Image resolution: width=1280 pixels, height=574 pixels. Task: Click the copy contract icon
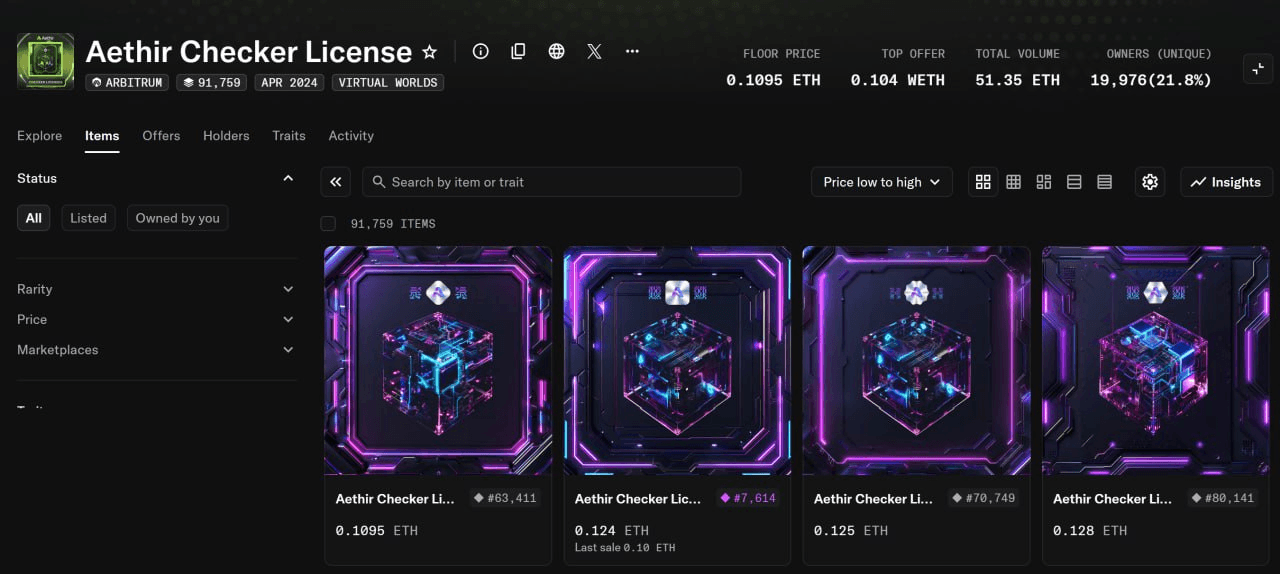pyautogui.click(x=518, y=51)
